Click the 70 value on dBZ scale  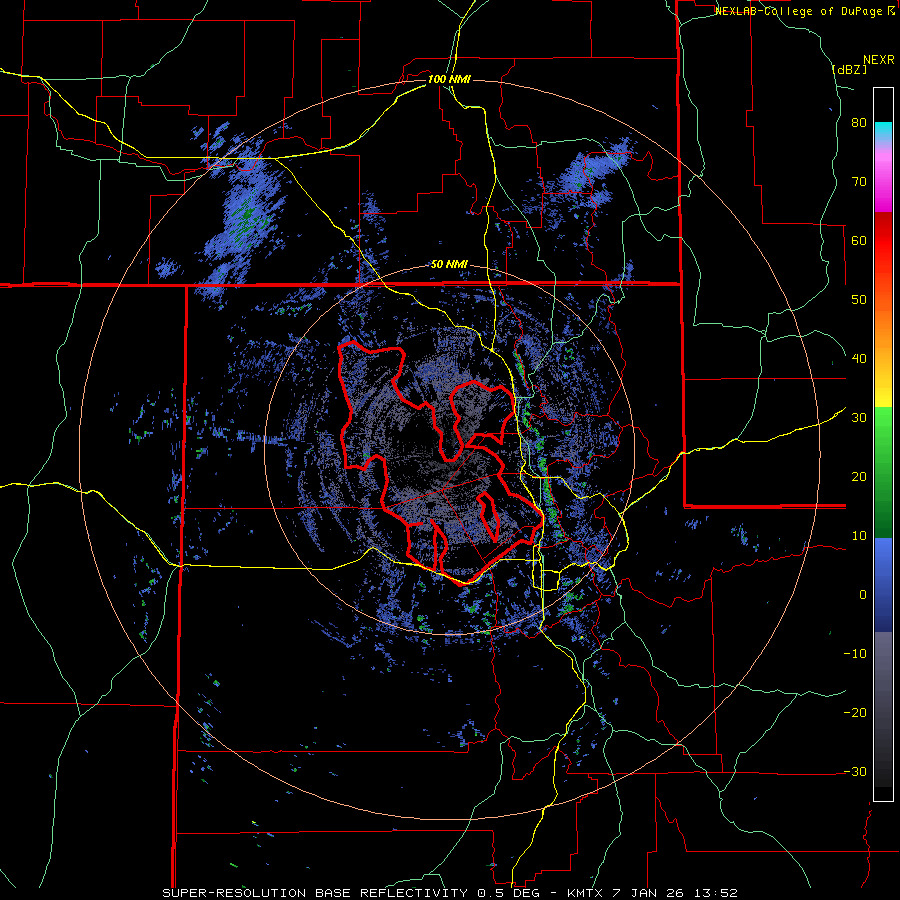859,182
